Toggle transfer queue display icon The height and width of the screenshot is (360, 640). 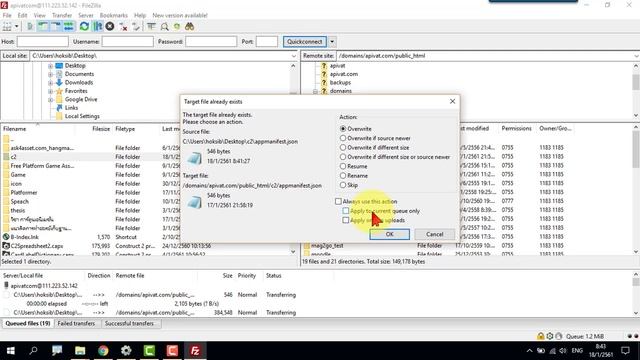(69, 27)
